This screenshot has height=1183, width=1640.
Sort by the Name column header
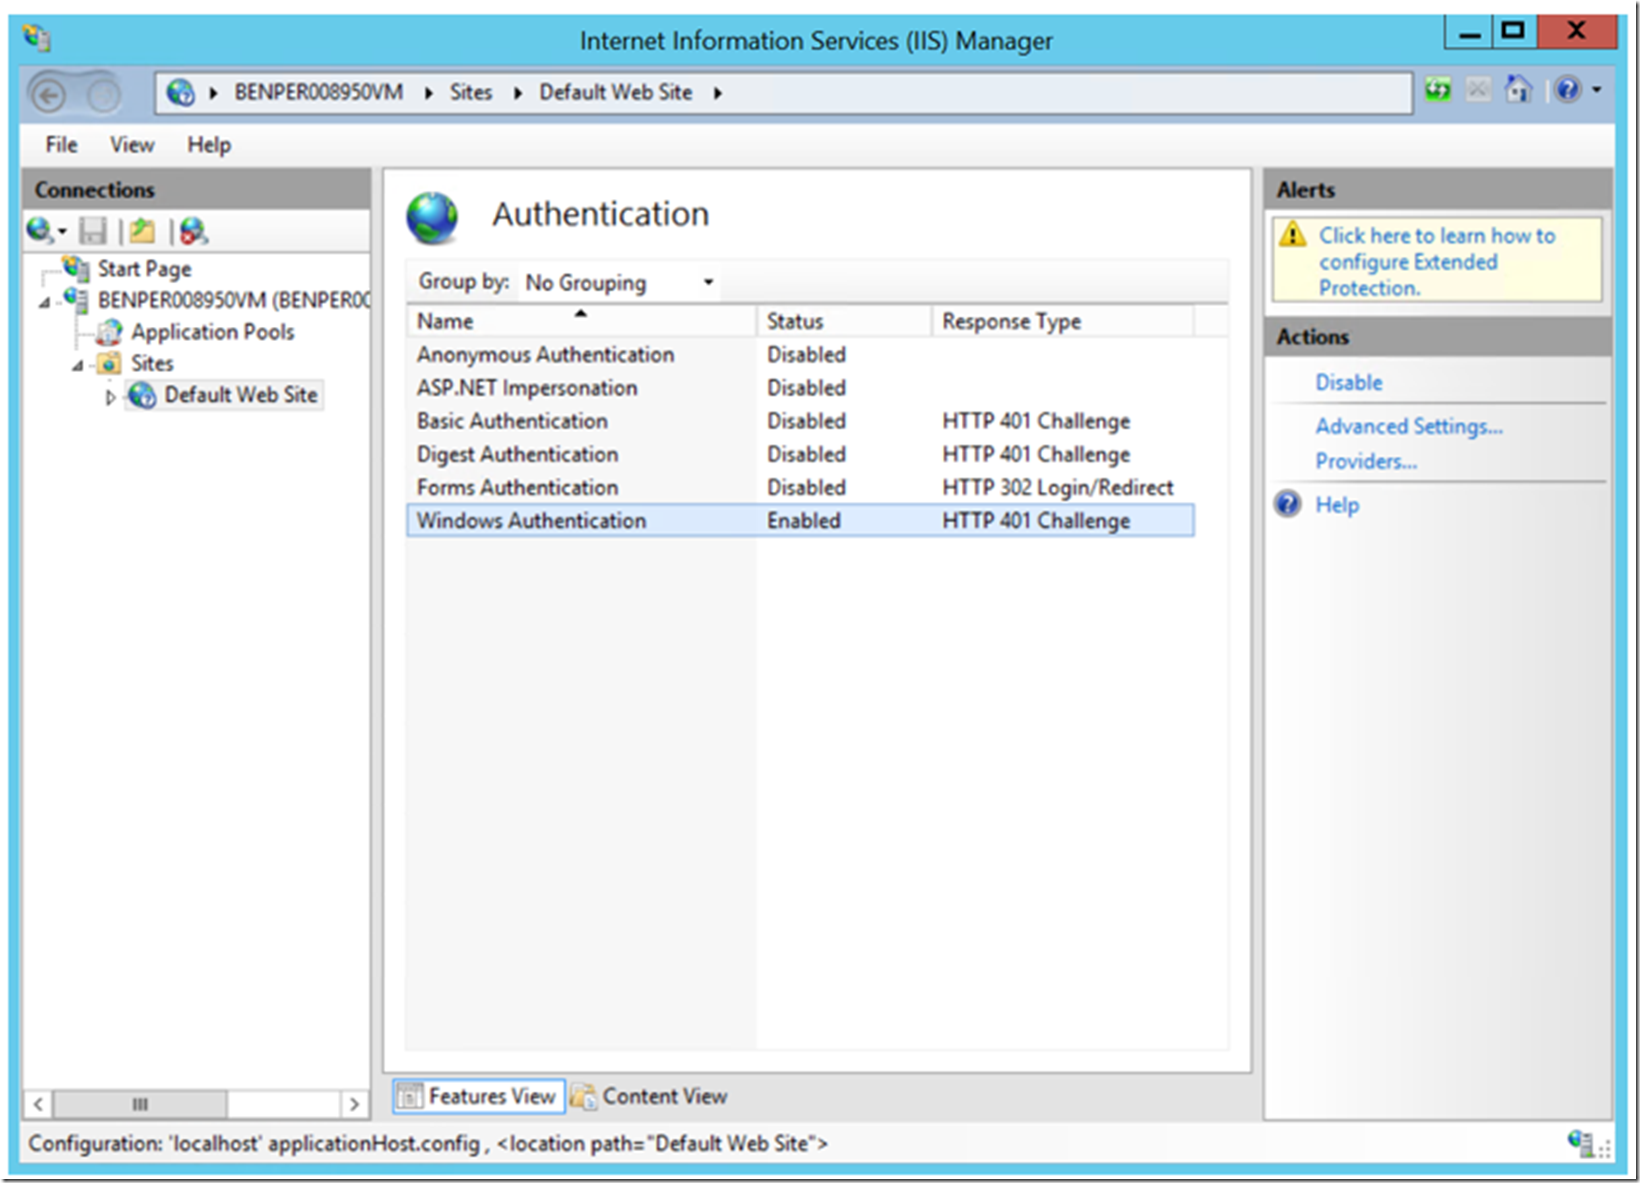pyautogui.click(x=581, y=321)
